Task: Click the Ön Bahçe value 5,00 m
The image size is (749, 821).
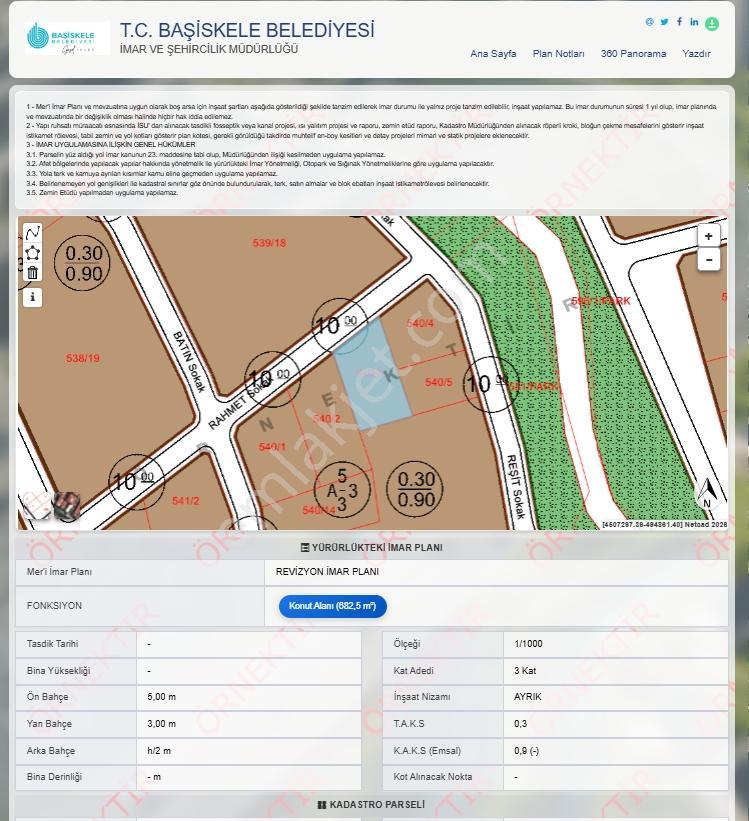Action: tap(161, 697)
